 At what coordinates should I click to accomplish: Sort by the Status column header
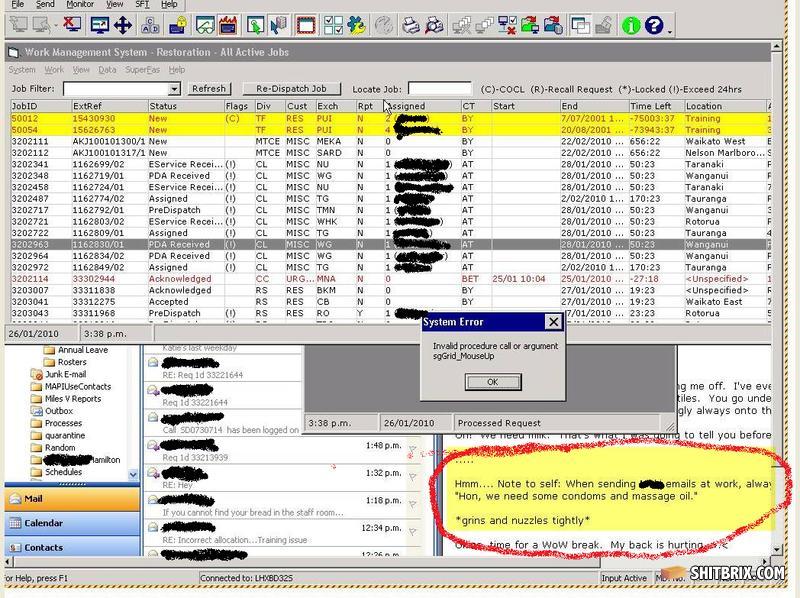pyautogui.click(x=185, y=106)
